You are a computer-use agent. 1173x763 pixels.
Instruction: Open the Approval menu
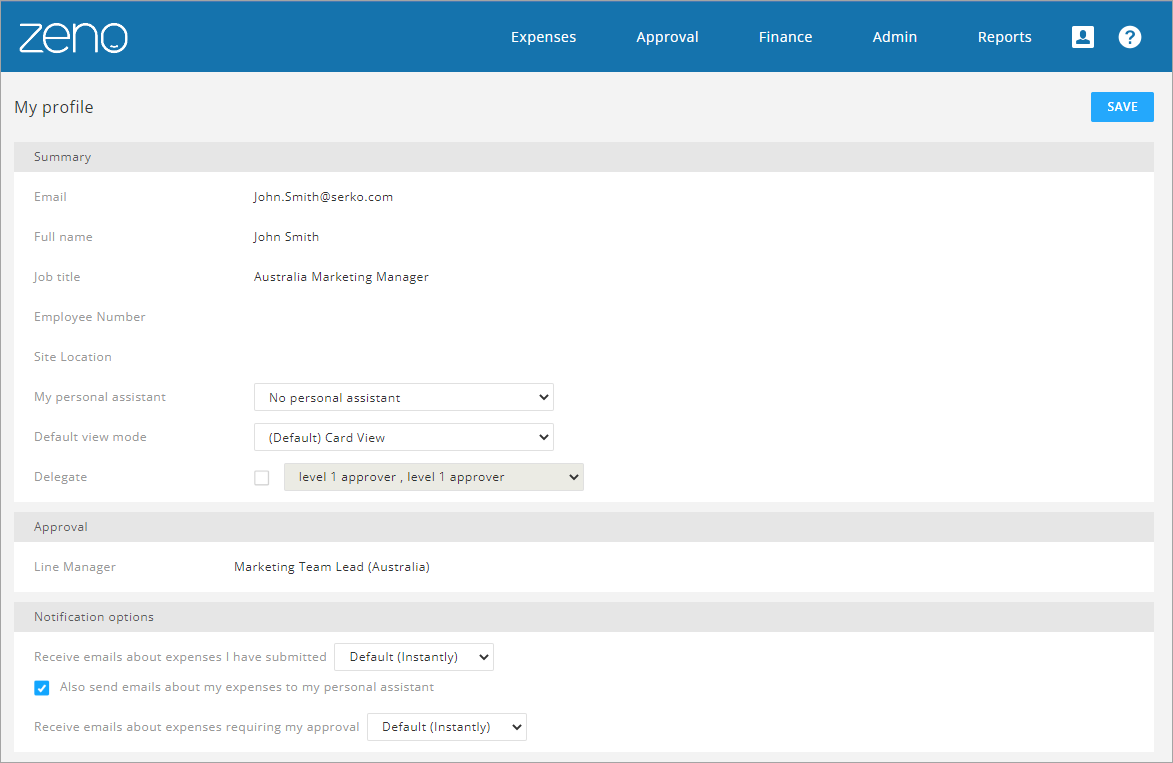(667, 37)
